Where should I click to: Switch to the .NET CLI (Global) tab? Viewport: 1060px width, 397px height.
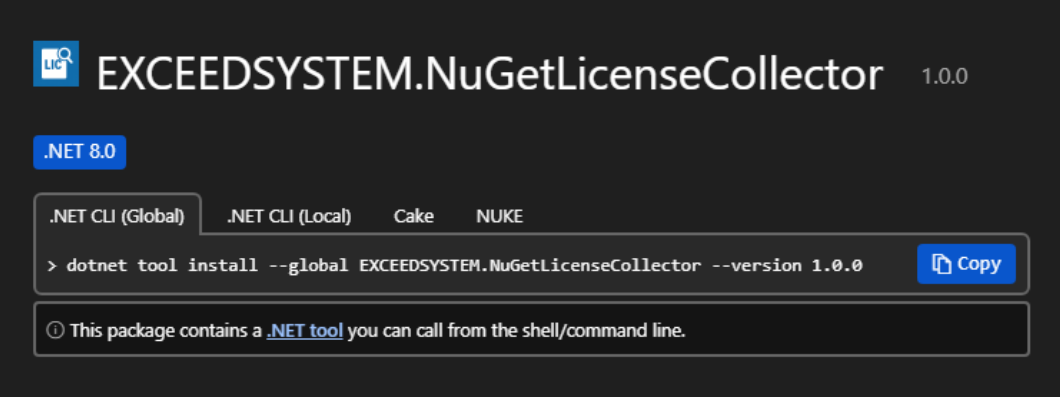click(117, 216)
